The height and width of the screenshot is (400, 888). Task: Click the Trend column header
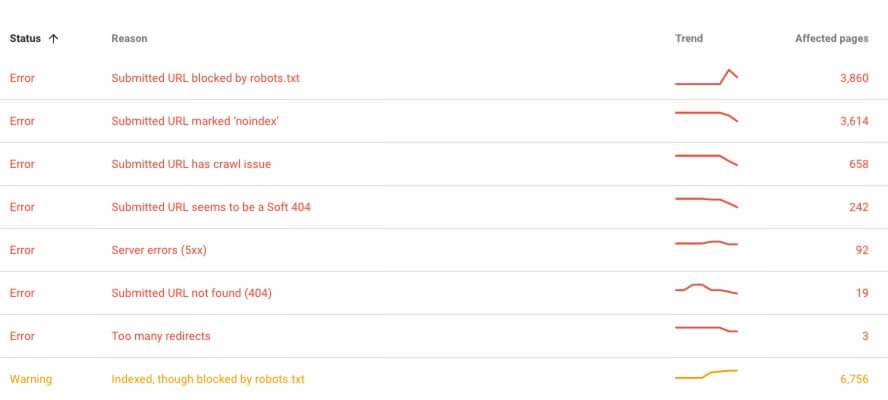click(x=689, y=39)
